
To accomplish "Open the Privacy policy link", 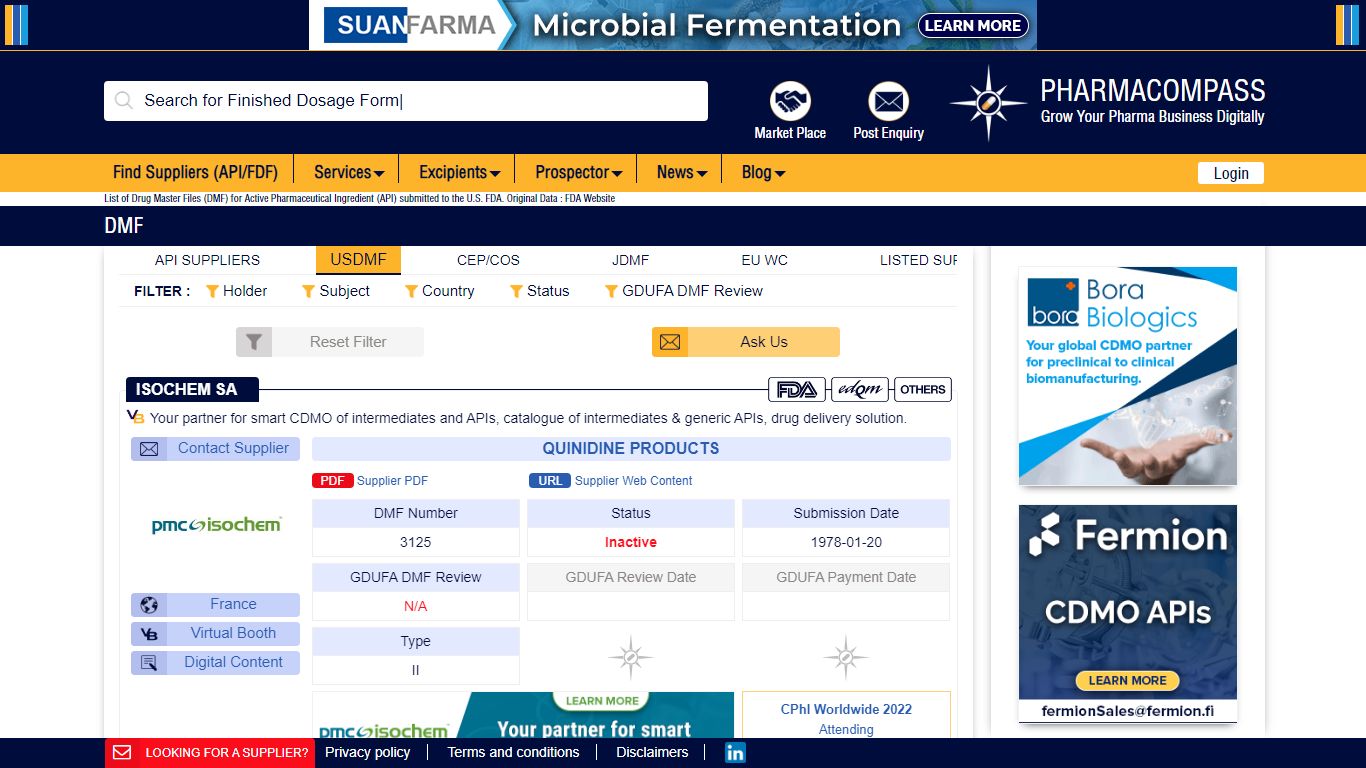I will click(367, 752).
